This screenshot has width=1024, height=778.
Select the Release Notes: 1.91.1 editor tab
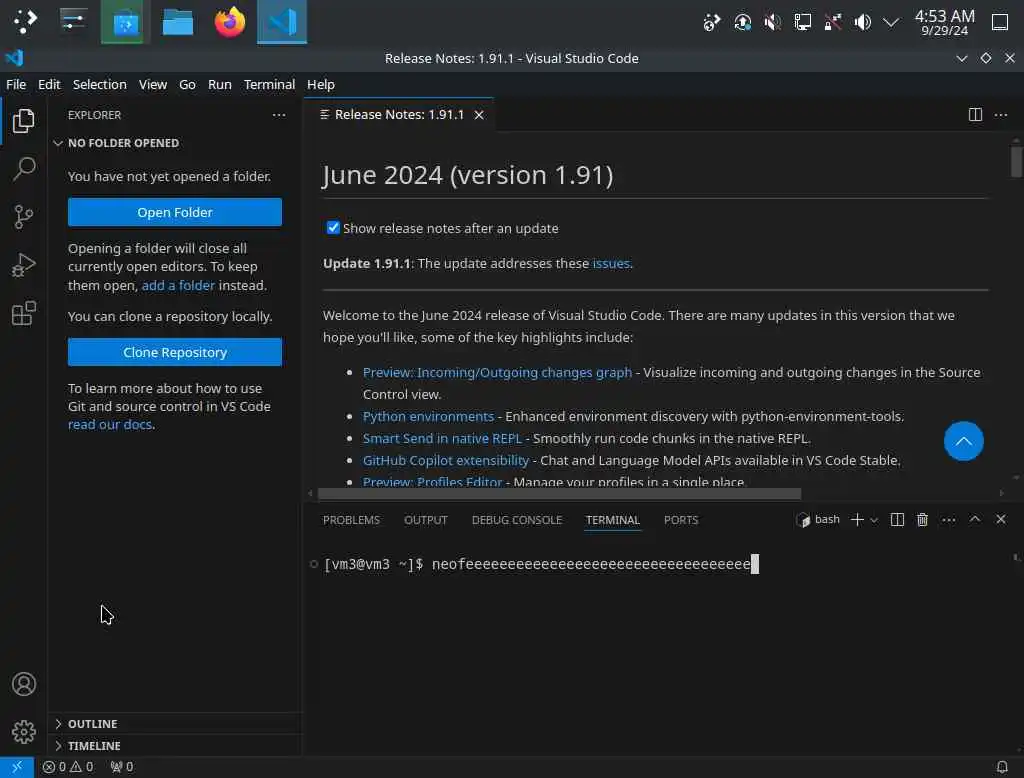point(399,115)
